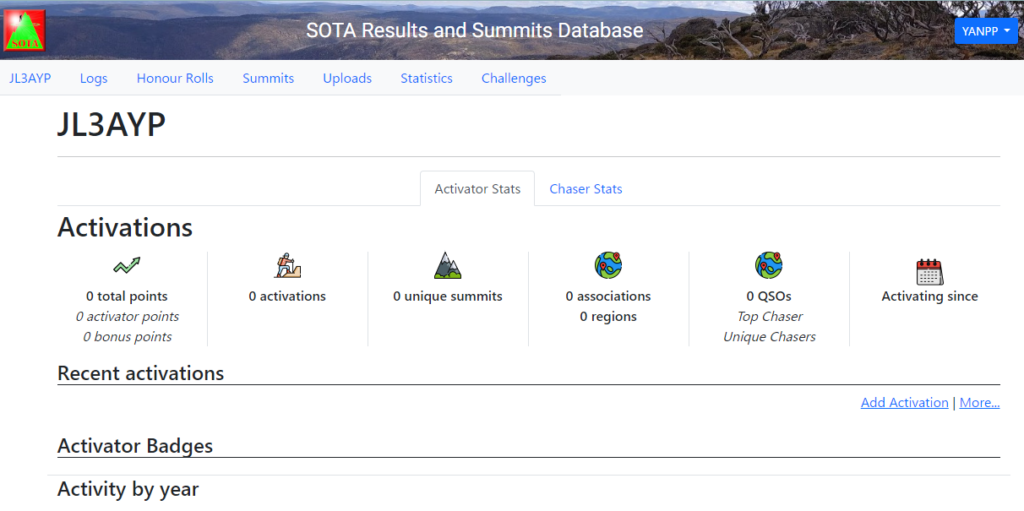This screenshot has width=1024, height=511.
Task: Open the Logs menu
Action: [x=93, y=78]
